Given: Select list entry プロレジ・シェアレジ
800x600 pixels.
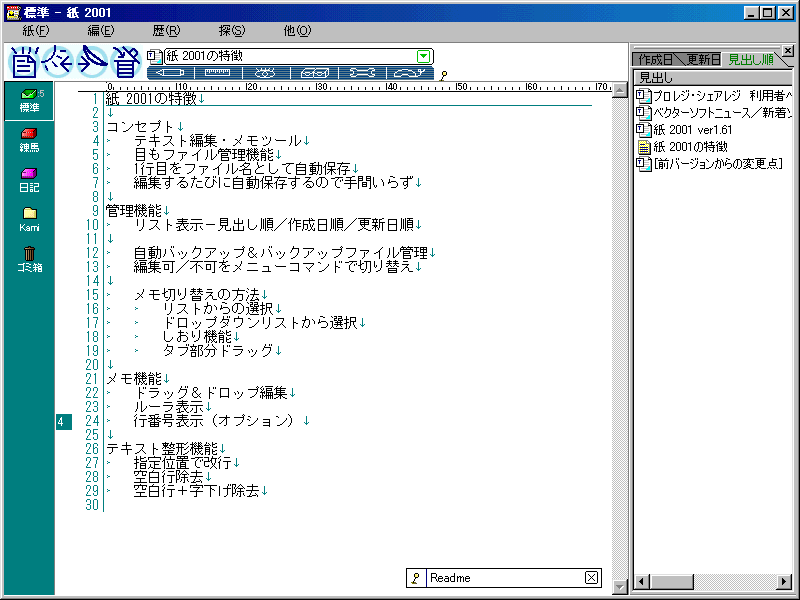Looking at the screenshot, I should coord(722,96).
